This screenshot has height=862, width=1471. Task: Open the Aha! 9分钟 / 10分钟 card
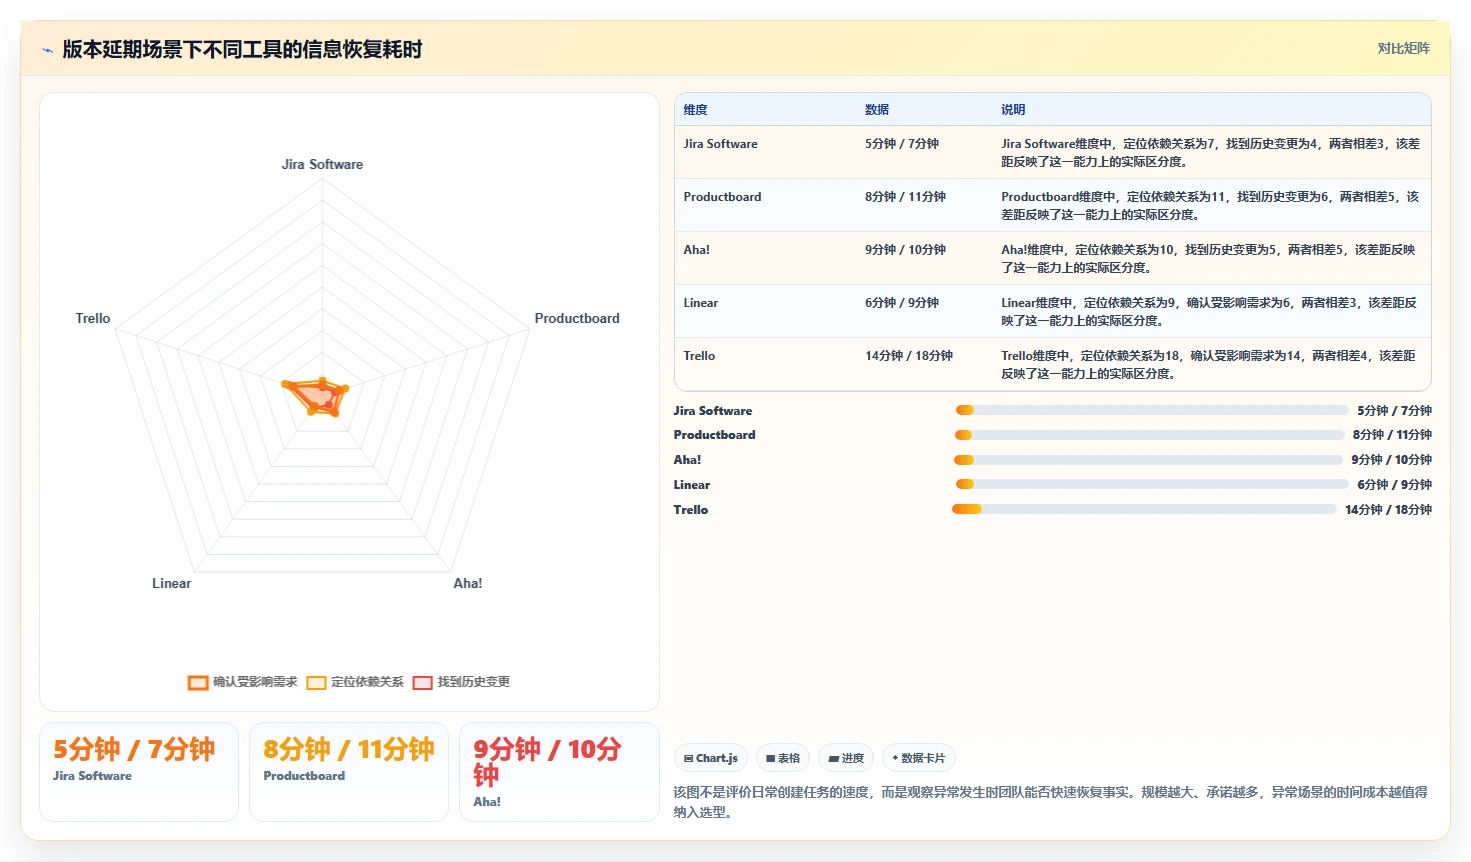[x=559, y=772]
